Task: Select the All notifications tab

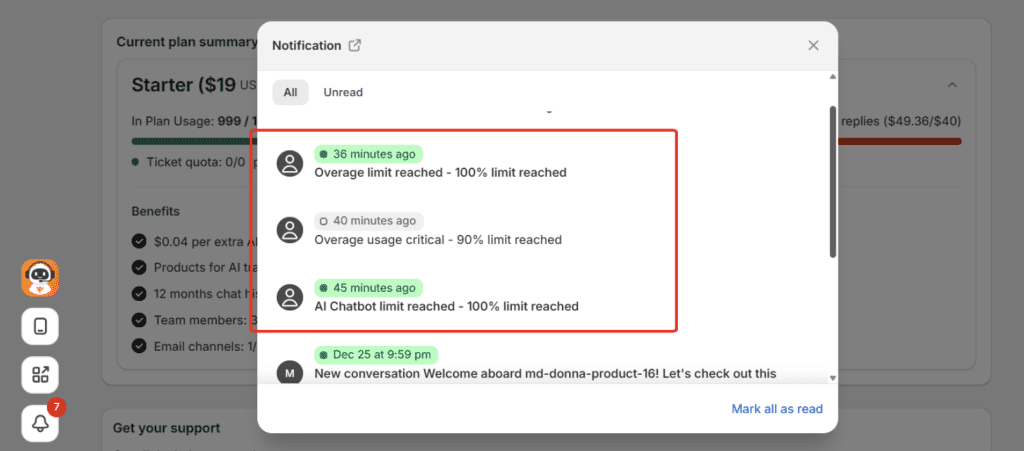Action: 290,92
